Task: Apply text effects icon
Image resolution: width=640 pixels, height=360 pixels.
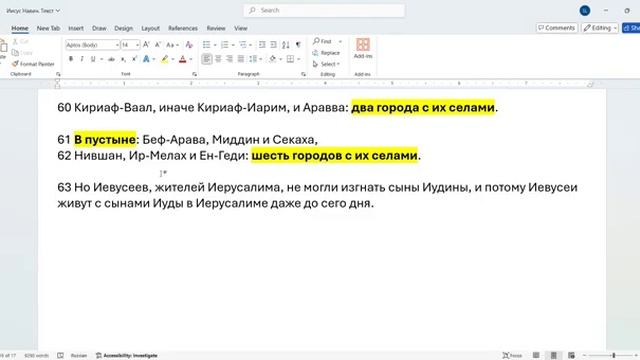Action: pos(146,59)
